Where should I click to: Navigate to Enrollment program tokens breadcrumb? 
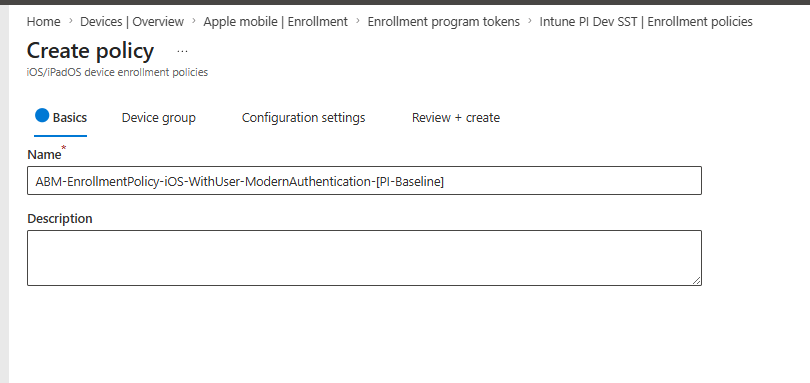[444, 22]
